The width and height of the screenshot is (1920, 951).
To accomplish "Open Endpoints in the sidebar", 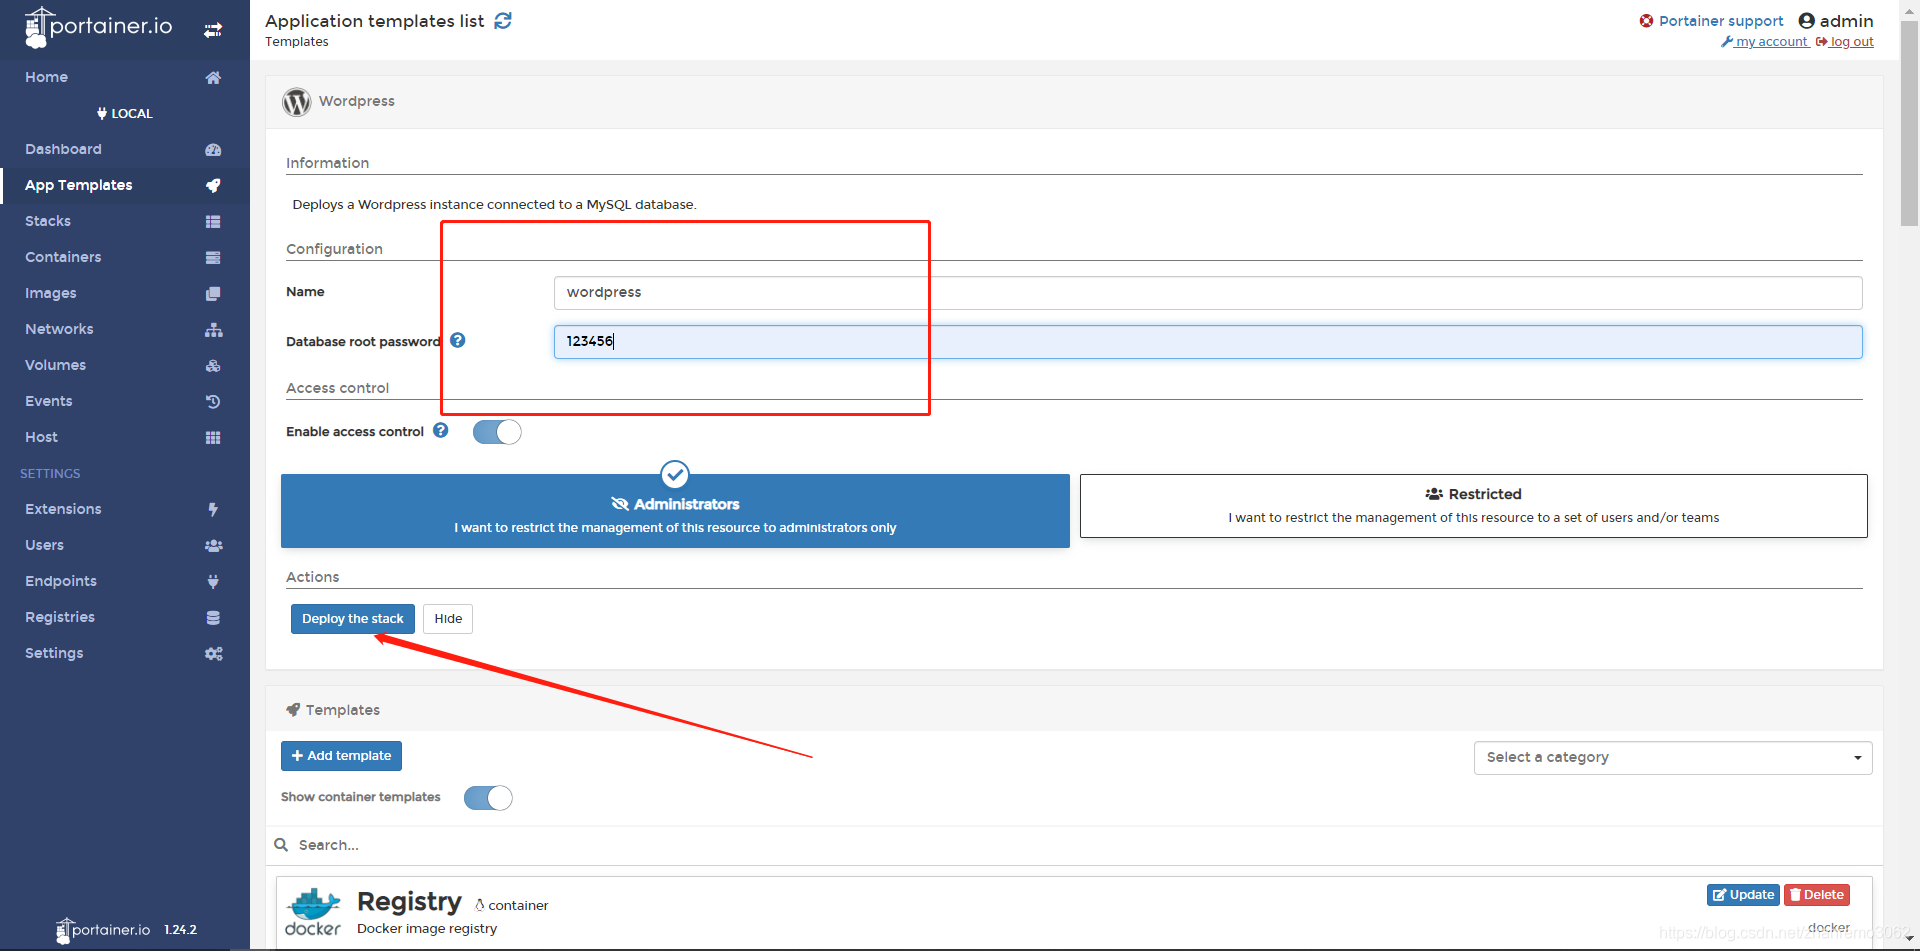I will pos(61,581).
